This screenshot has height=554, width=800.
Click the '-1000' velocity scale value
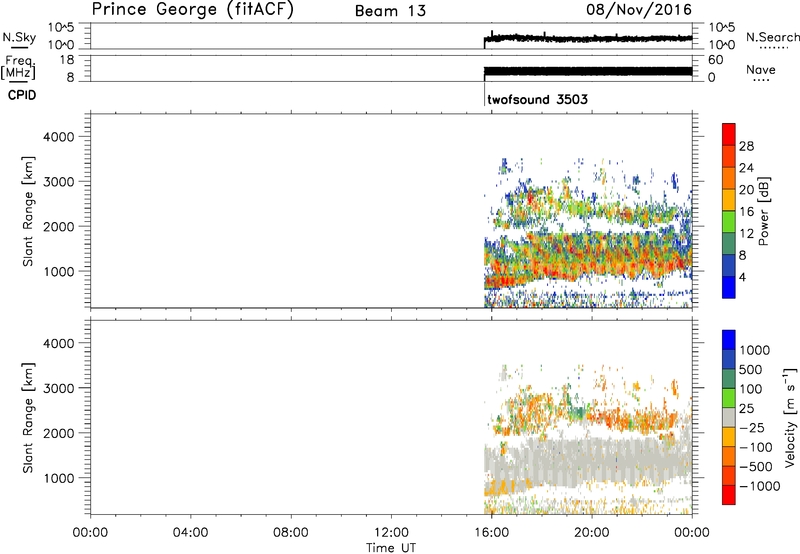point(759,486)
